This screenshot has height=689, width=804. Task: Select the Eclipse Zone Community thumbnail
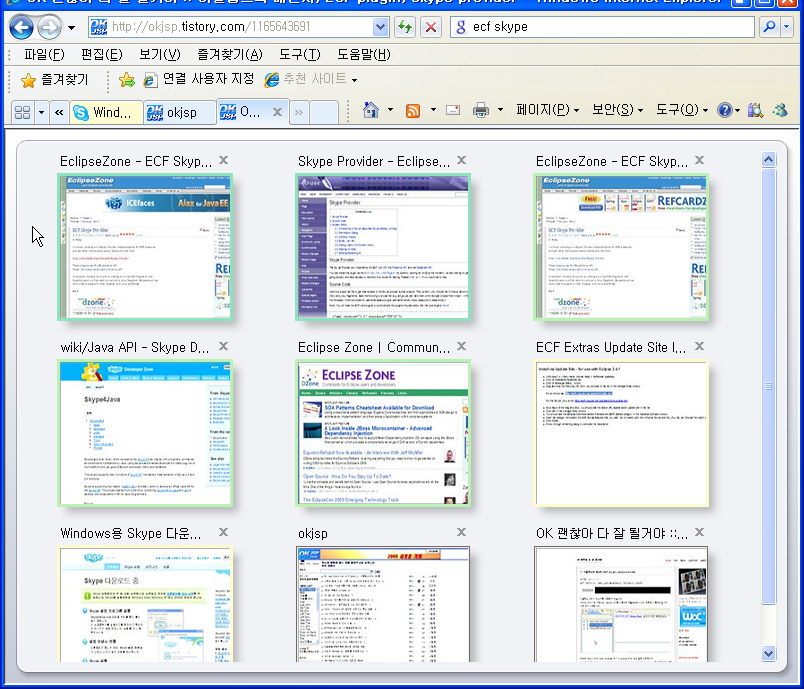tap(383, 433)
